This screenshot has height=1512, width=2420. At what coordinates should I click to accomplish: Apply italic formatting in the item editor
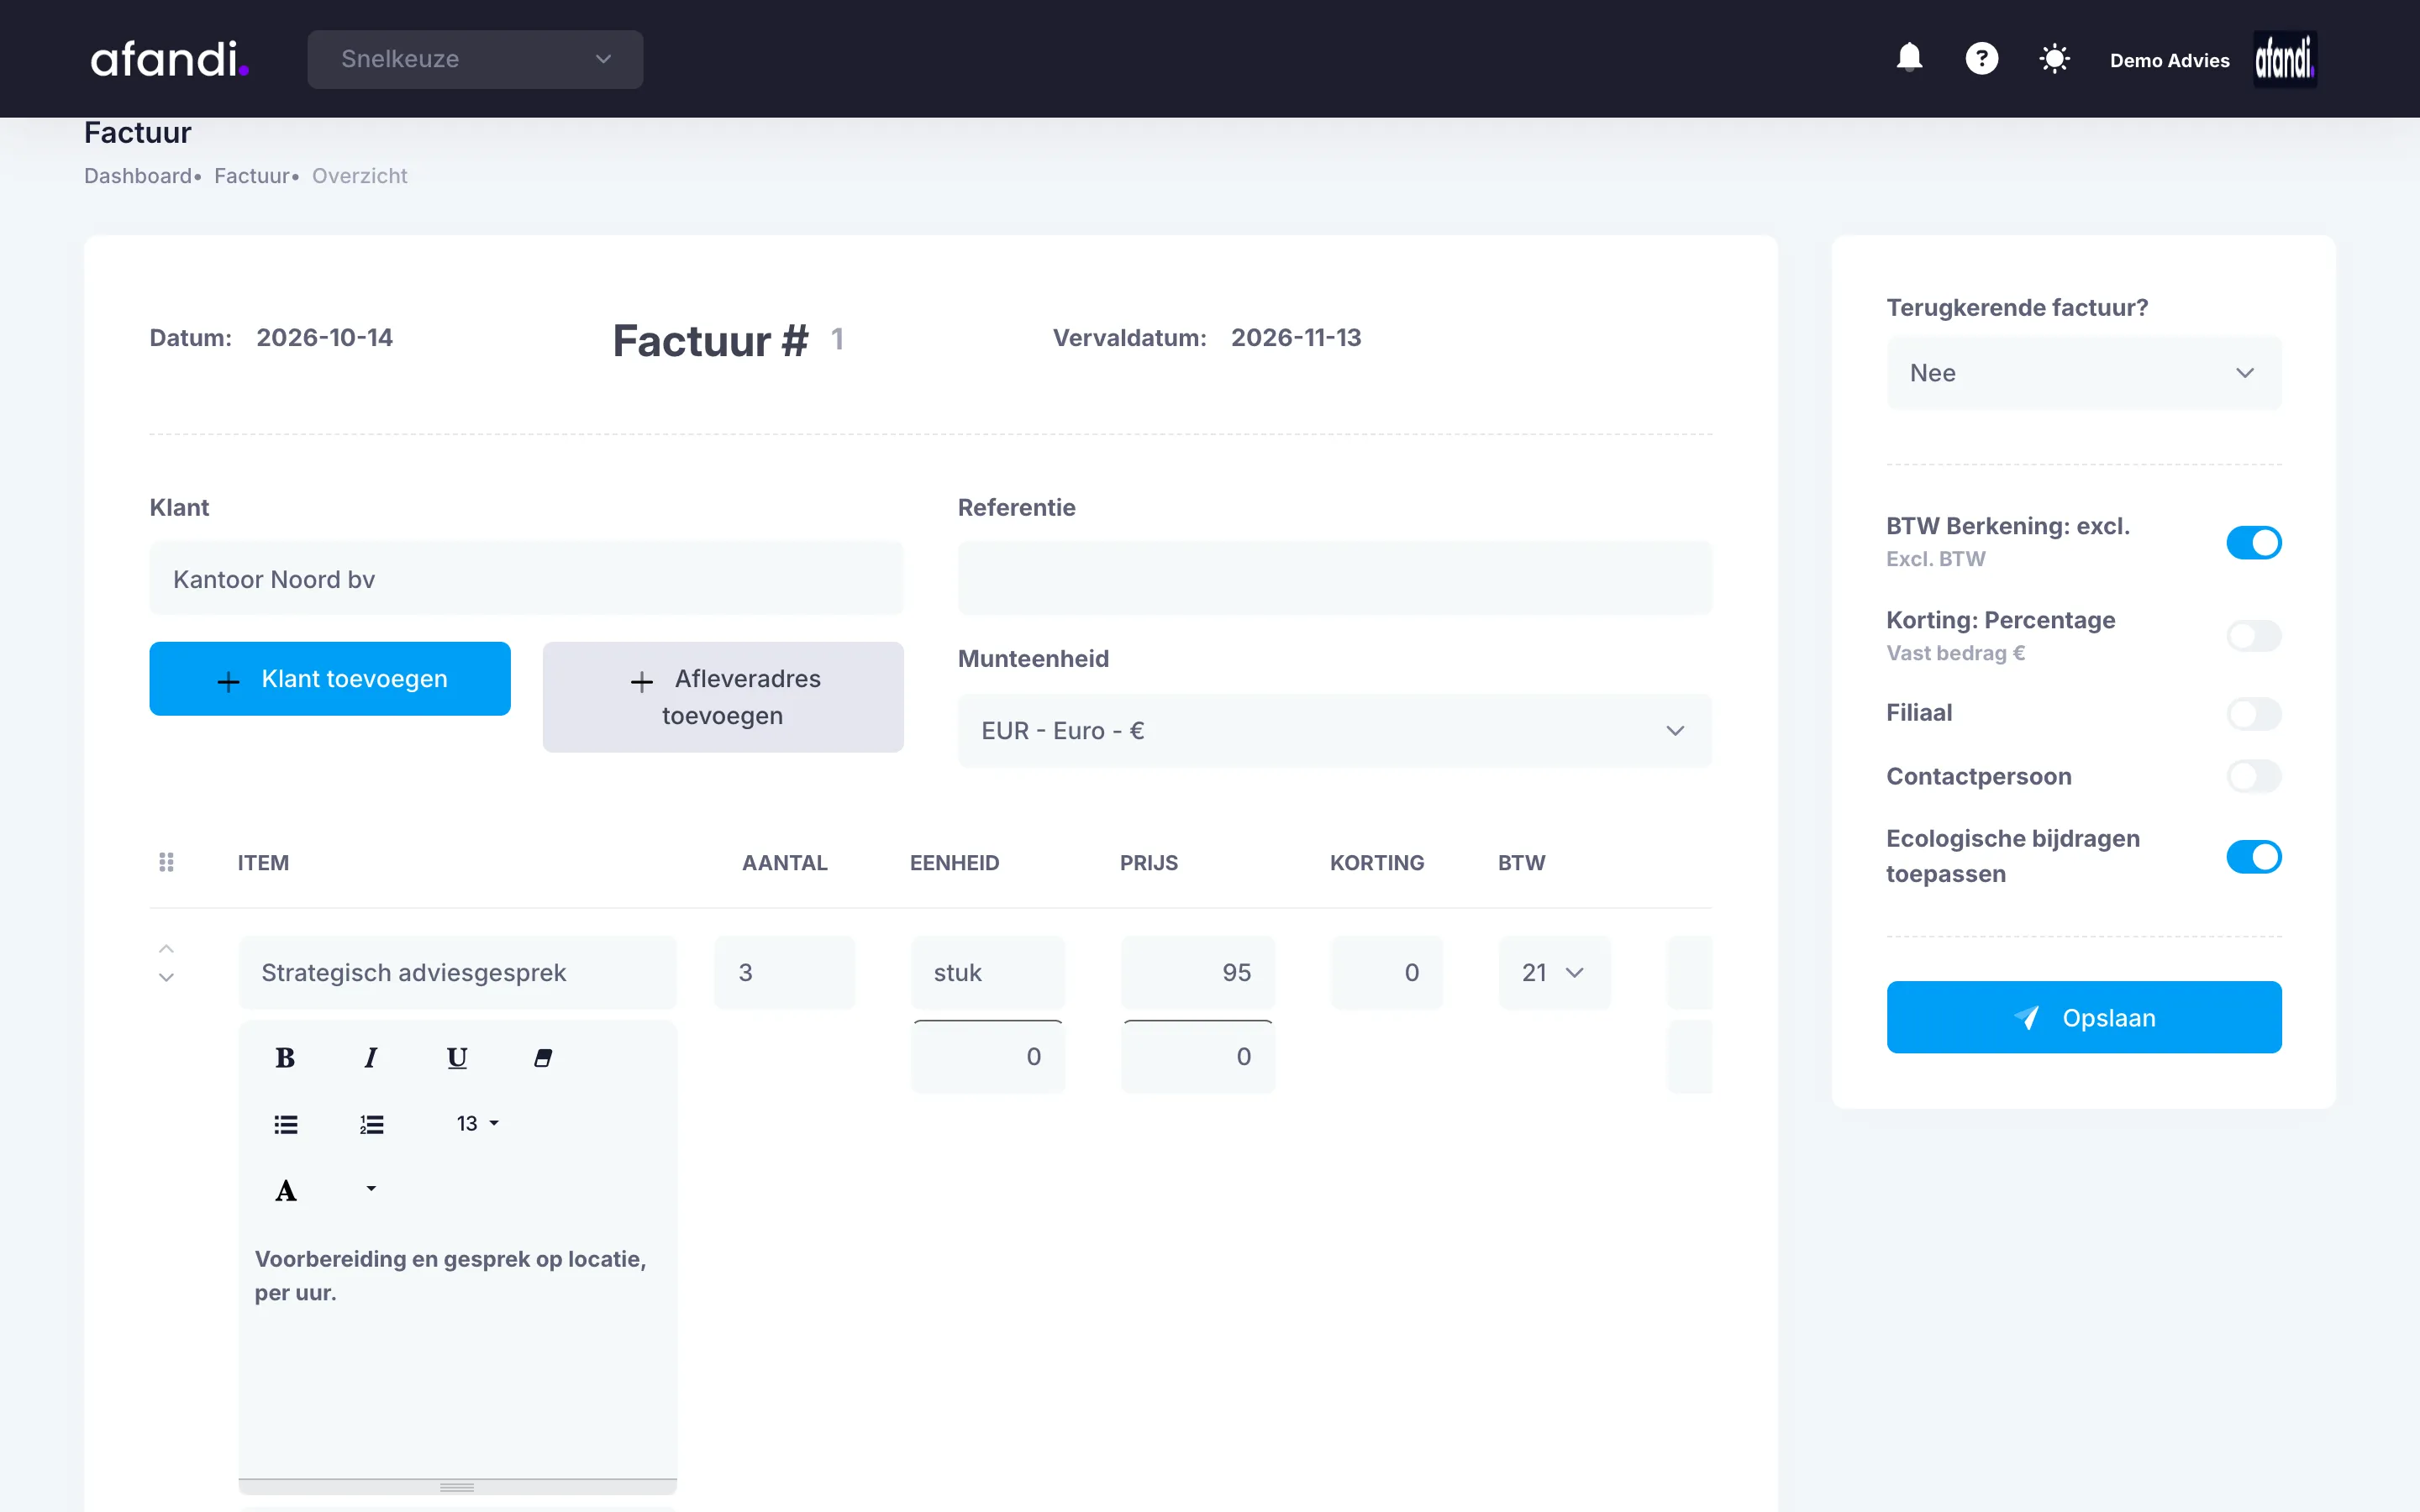pyautogui.click(x=371, y=1057)
